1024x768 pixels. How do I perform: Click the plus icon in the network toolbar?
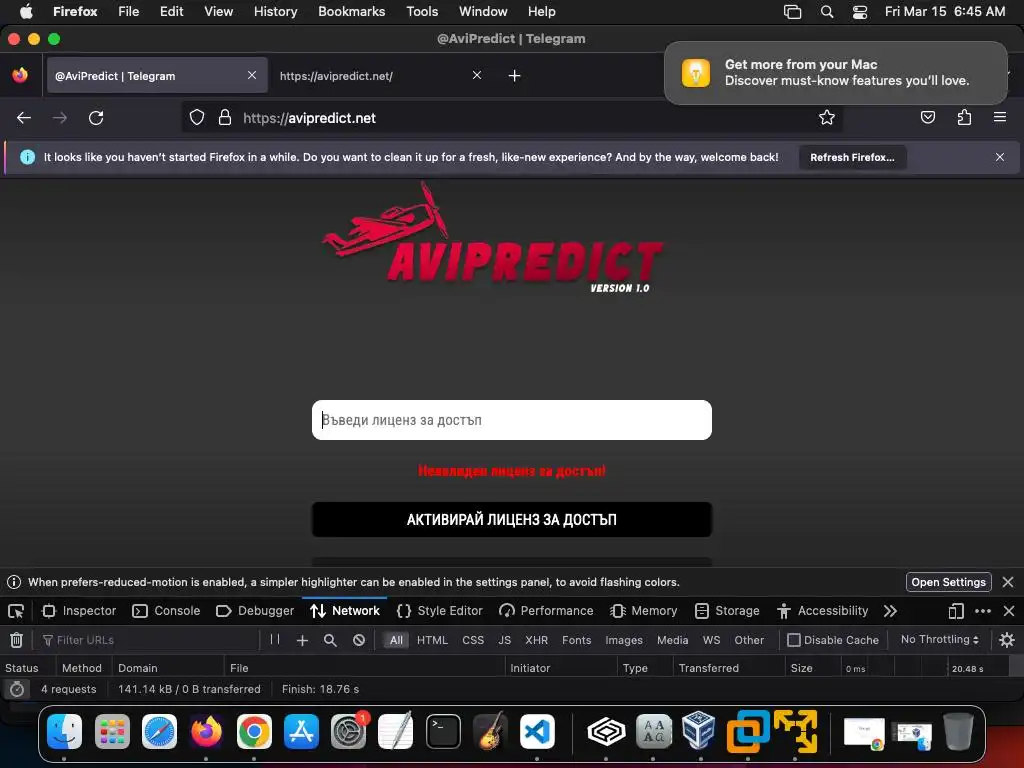click(x=302, y=640)
